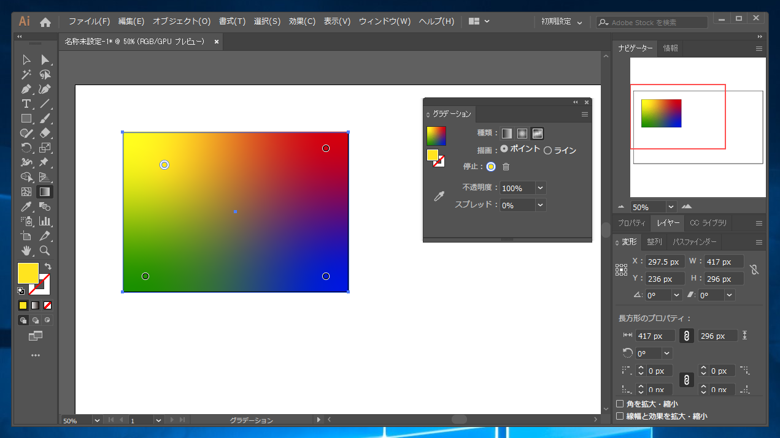Select the Symbol Sprayer tool
Viewport: 780px width, 438px height.
26,221
